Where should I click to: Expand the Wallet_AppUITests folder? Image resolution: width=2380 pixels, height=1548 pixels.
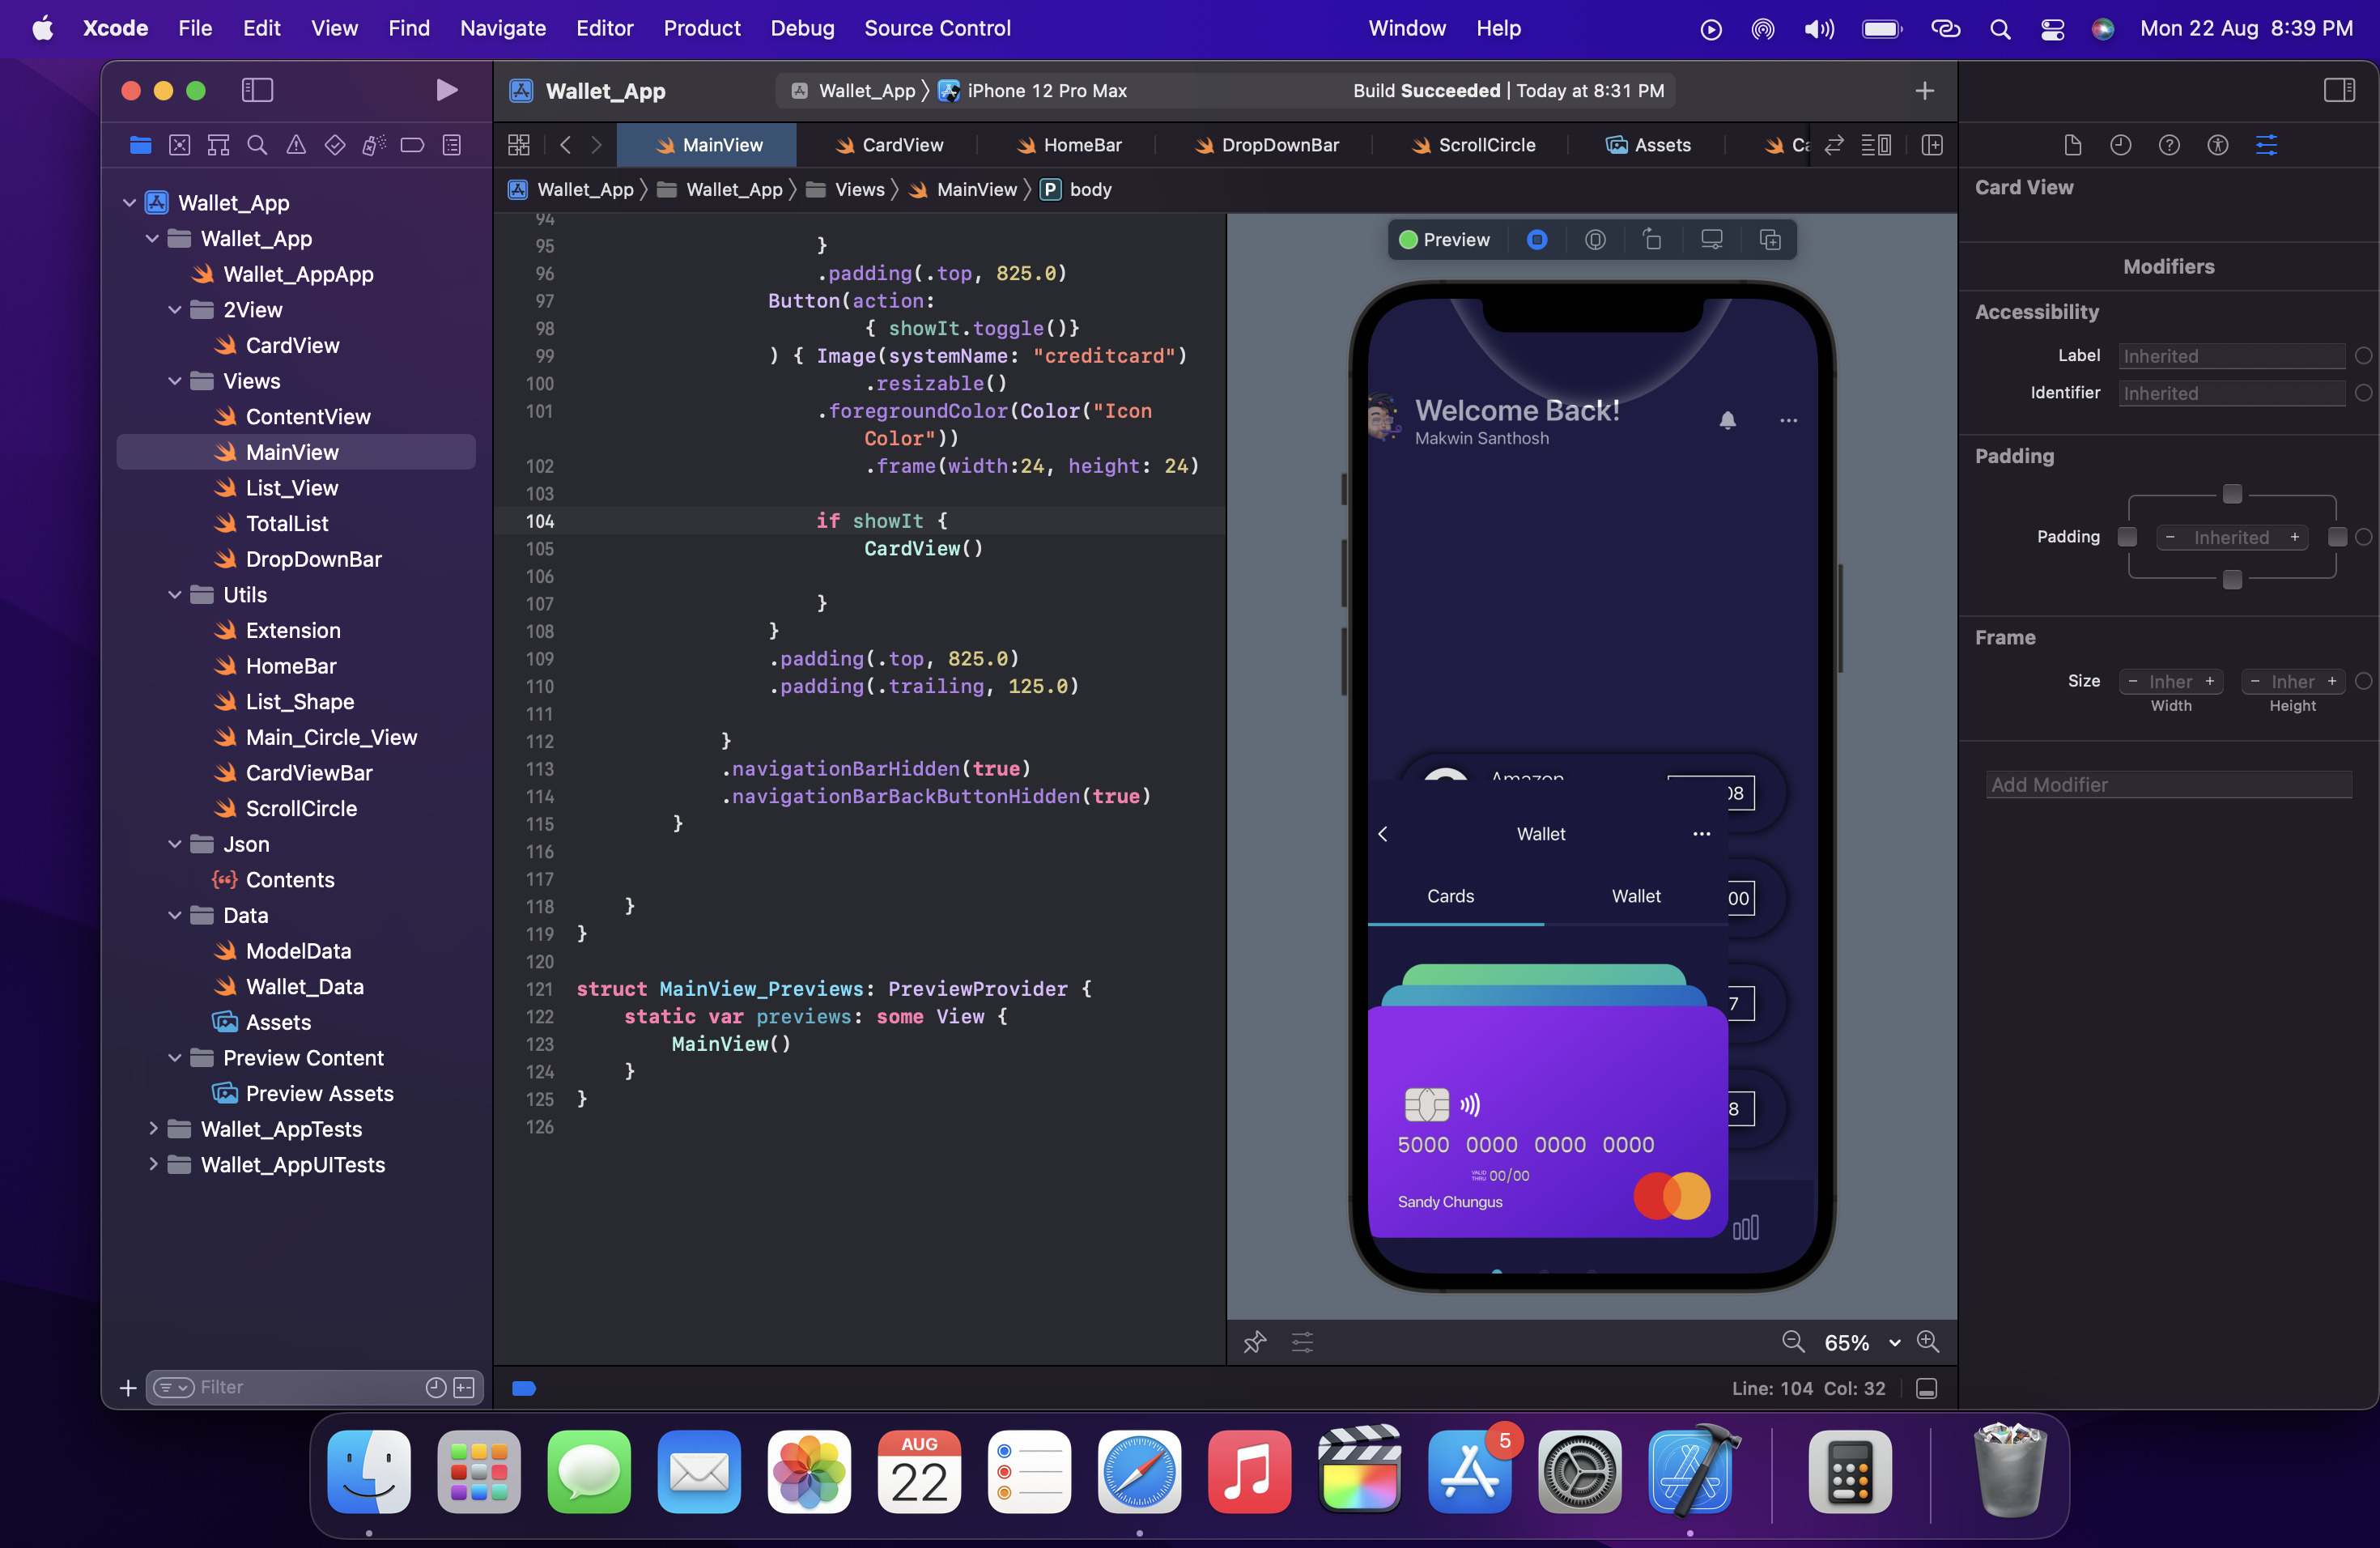tap(152, 1164)
